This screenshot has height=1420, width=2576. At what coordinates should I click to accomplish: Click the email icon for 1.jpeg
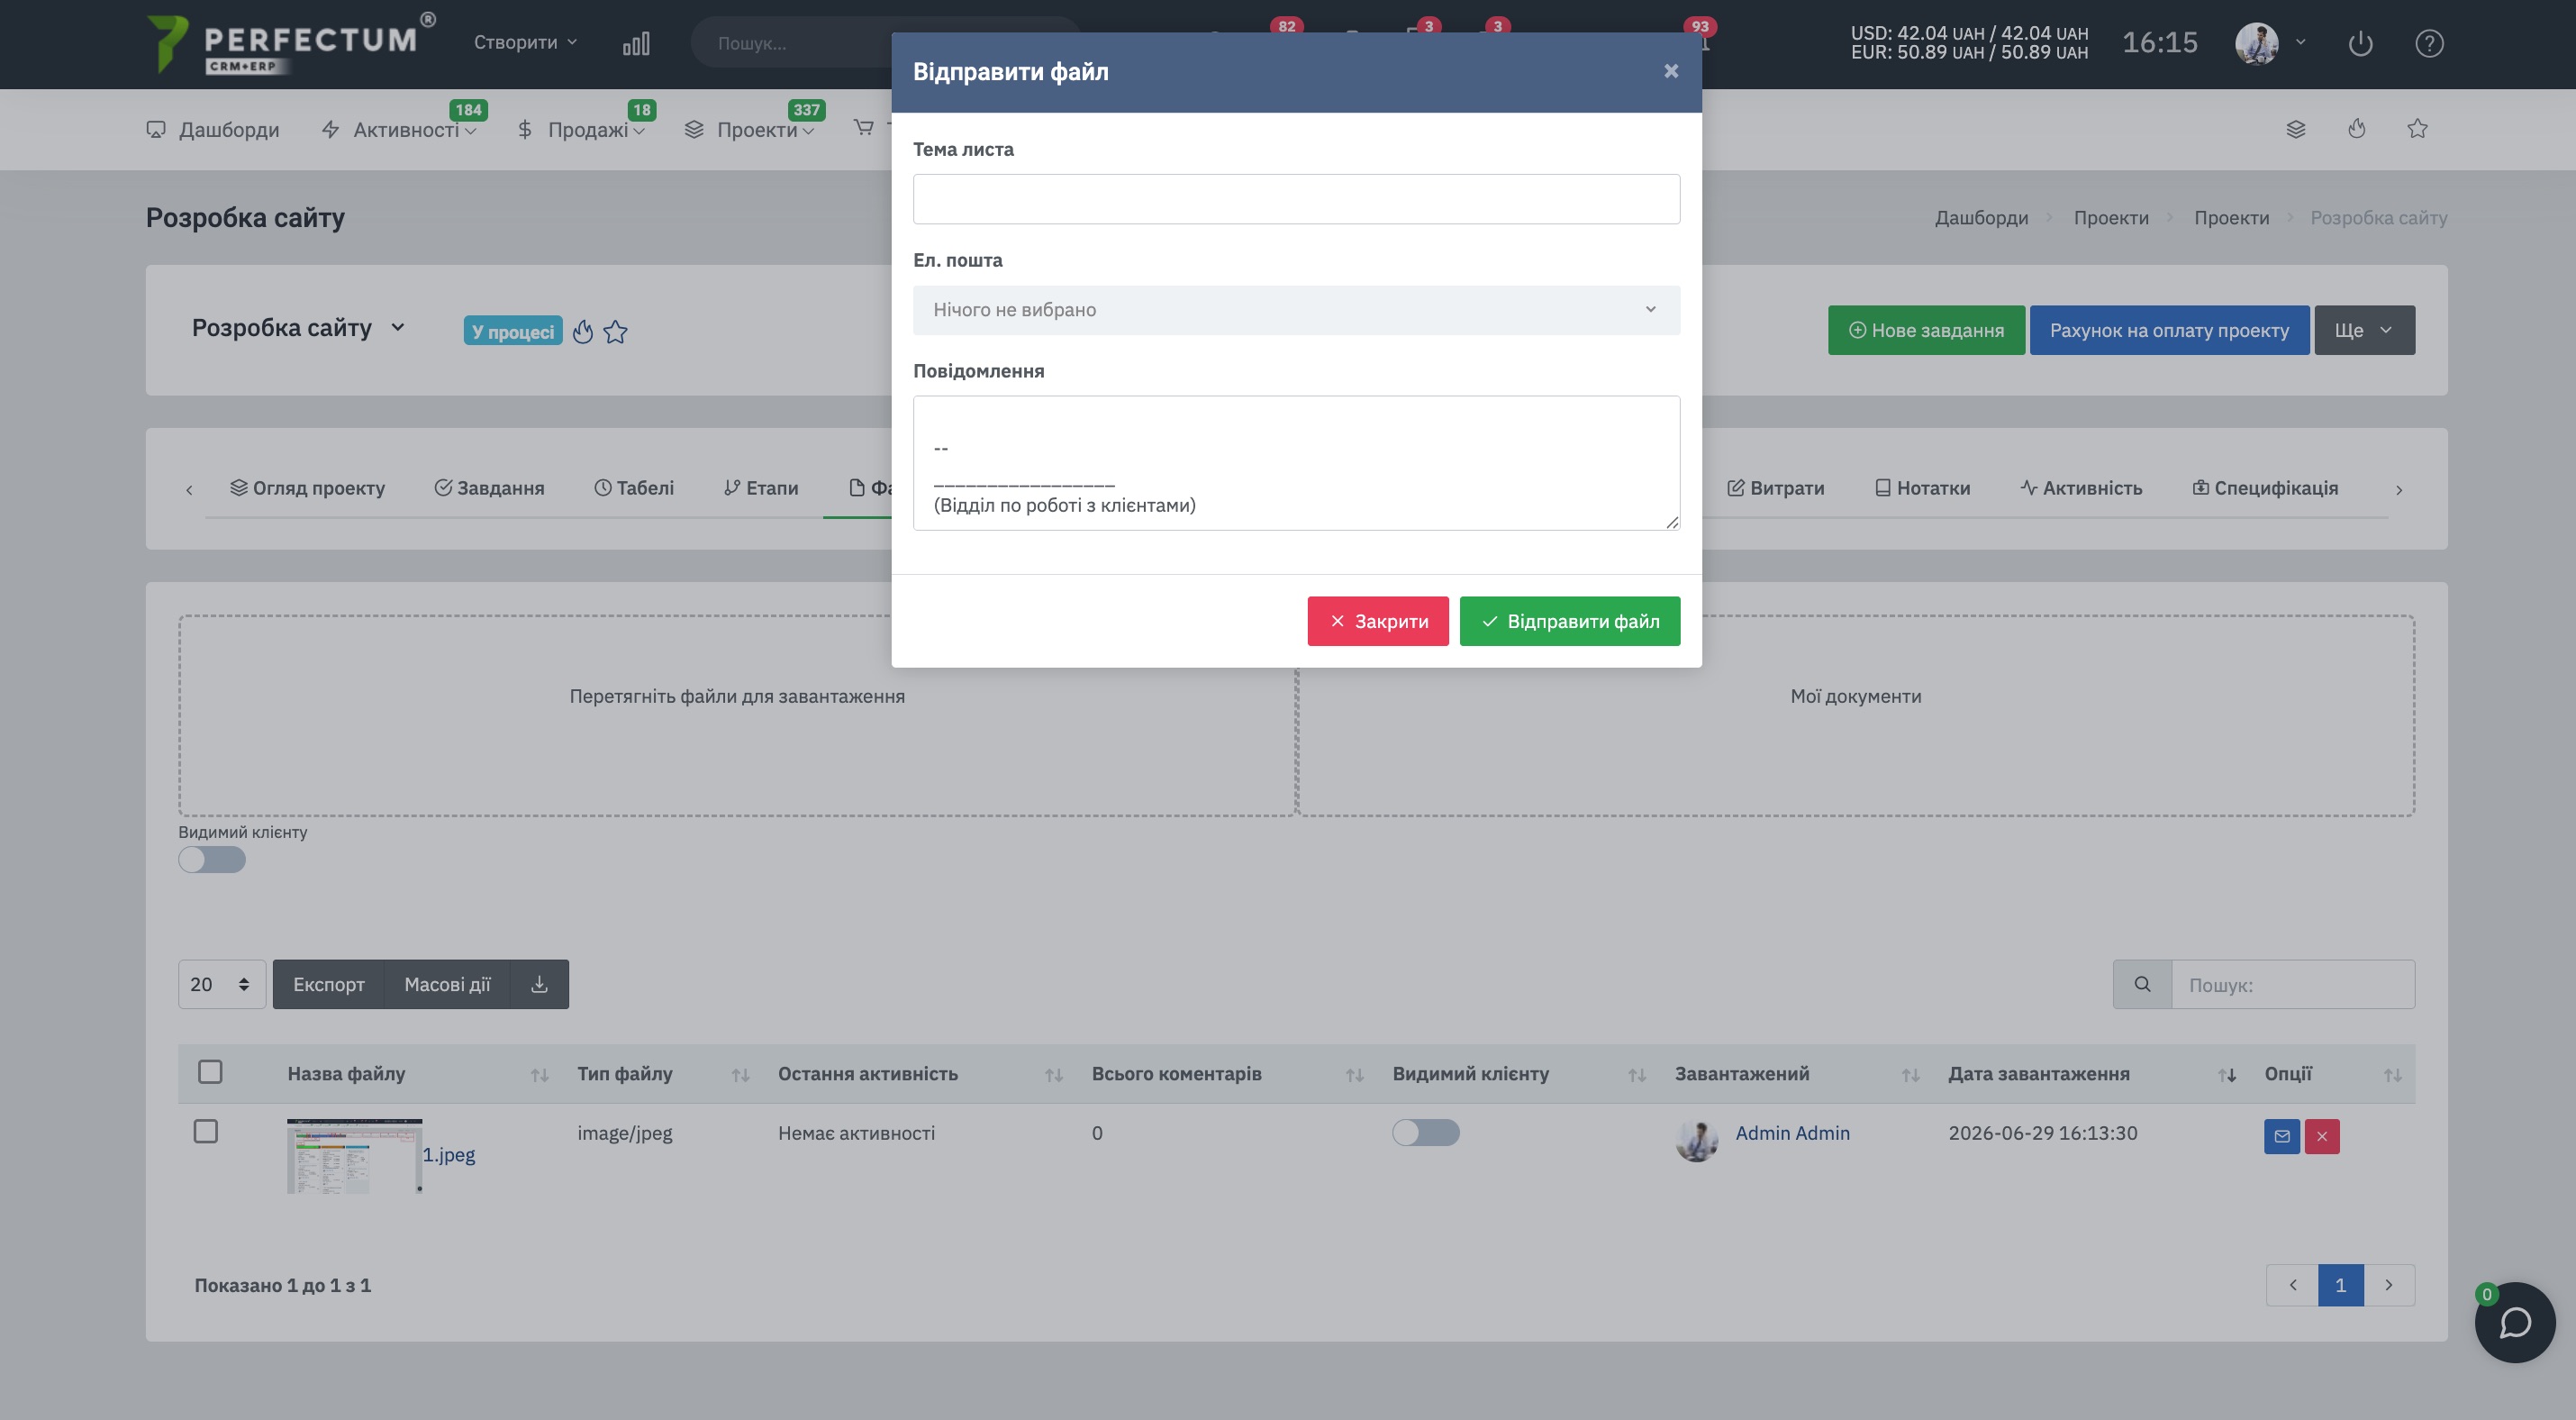(2282, 1136)
